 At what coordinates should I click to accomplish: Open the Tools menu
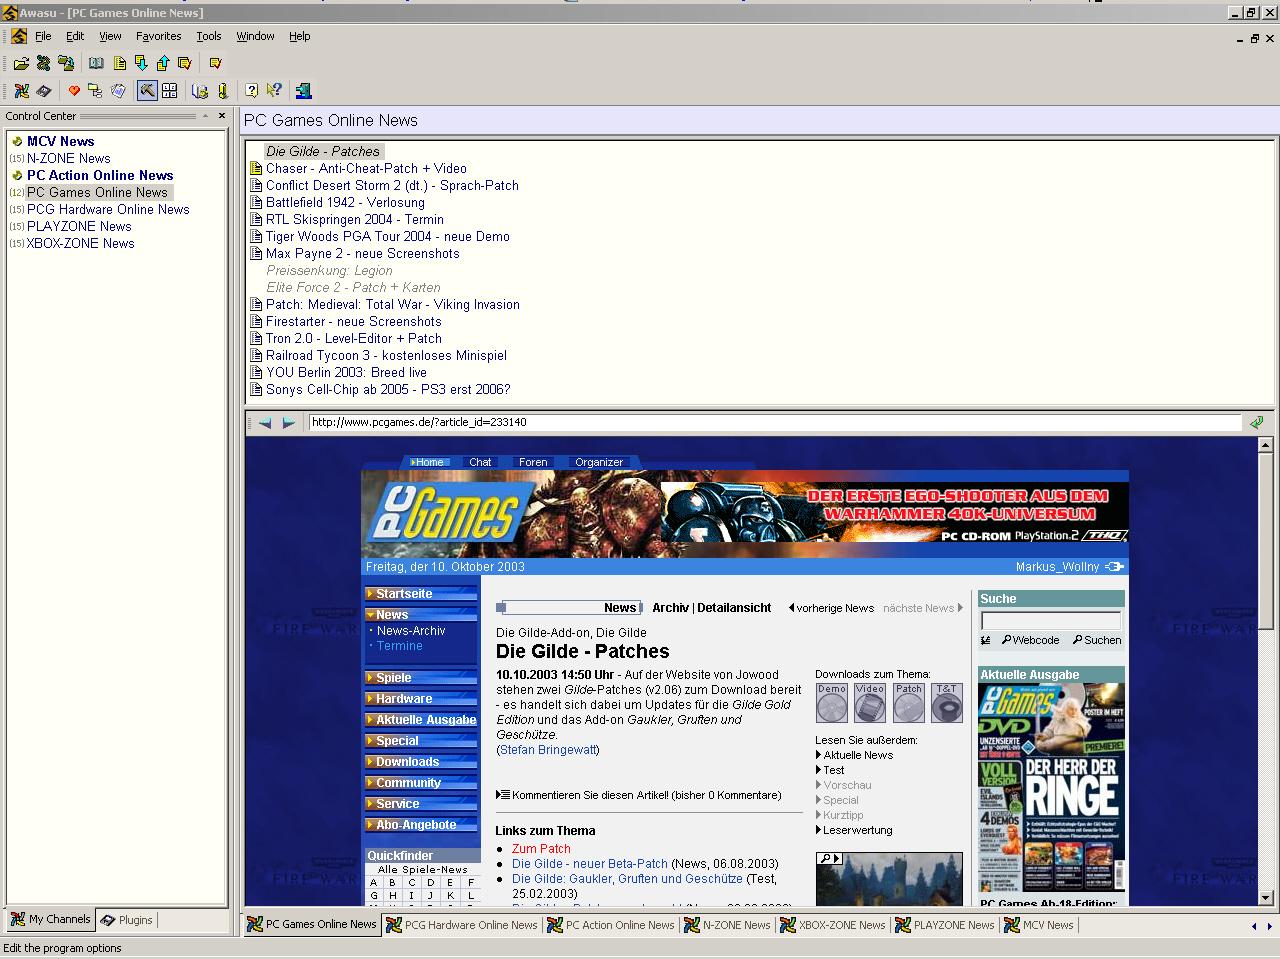click(209, 36)
